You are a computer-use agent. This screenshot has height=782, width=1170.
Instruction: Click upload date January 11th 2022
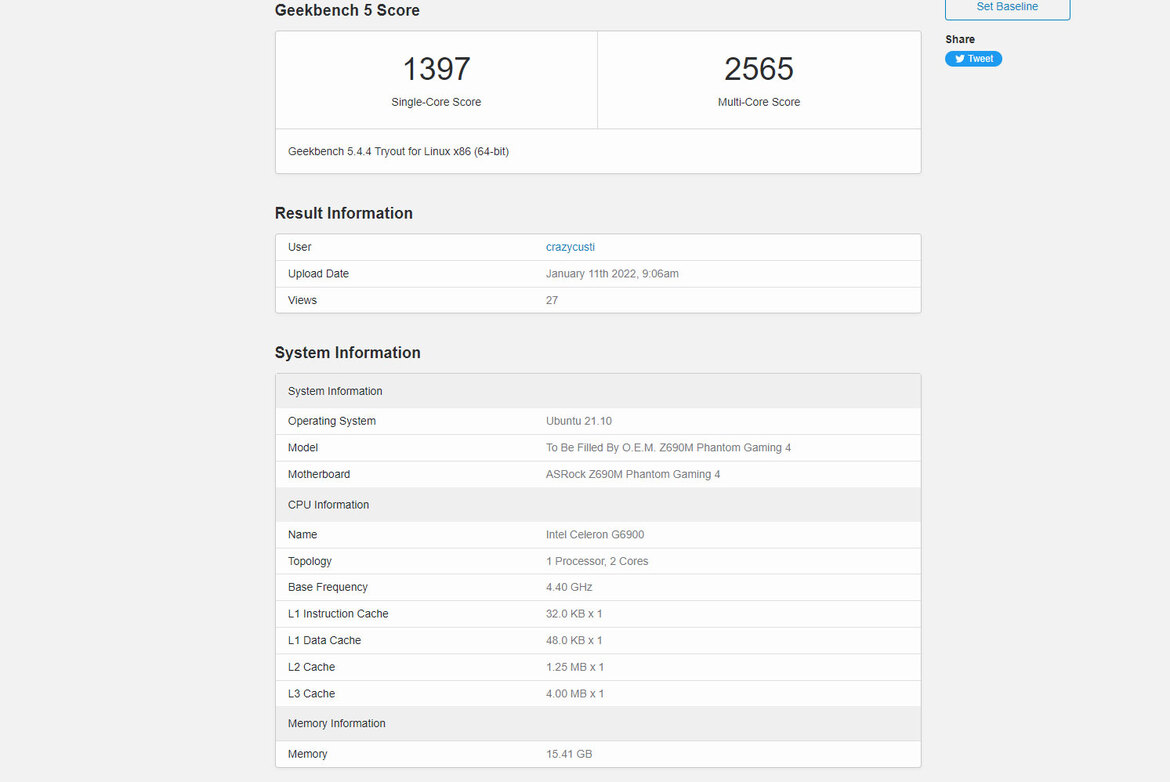coord(612,274)
